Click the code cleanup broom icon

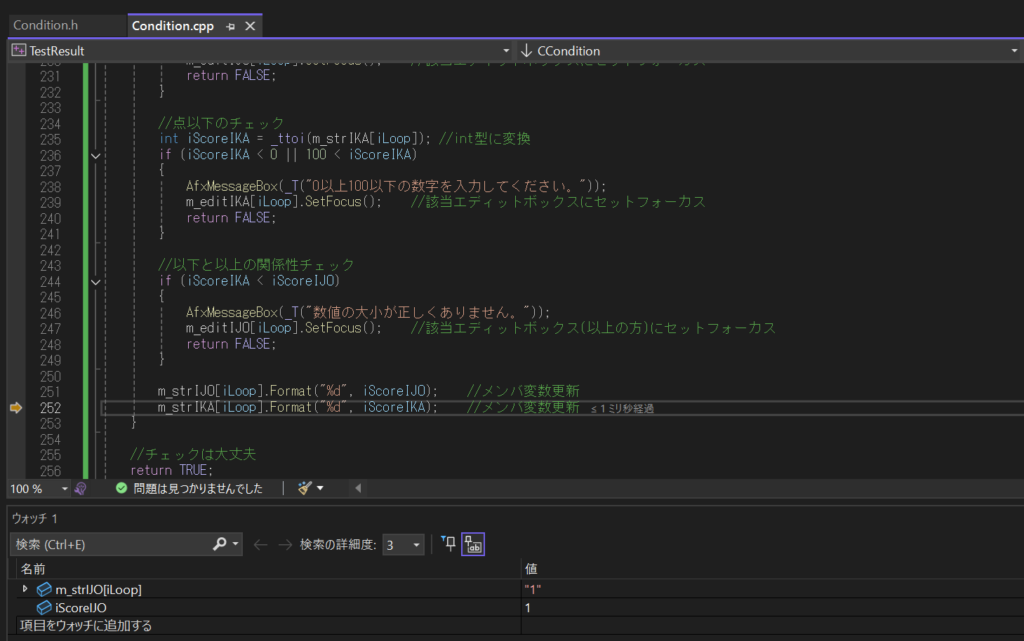click(306, 488)
